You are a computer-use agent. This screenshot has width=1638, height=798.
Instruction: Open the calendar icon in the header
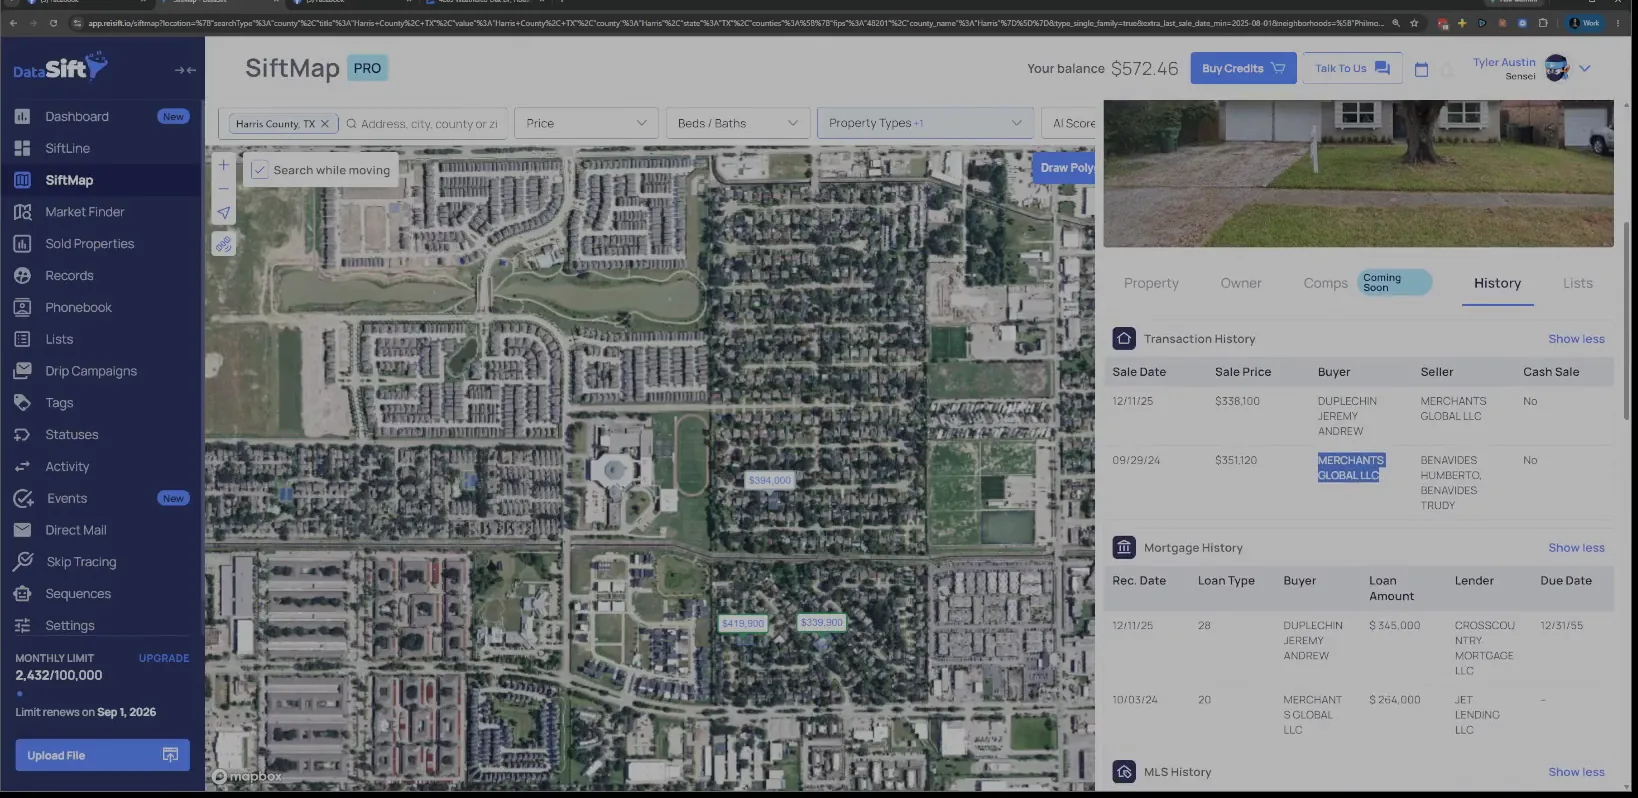pos(1421,69)
